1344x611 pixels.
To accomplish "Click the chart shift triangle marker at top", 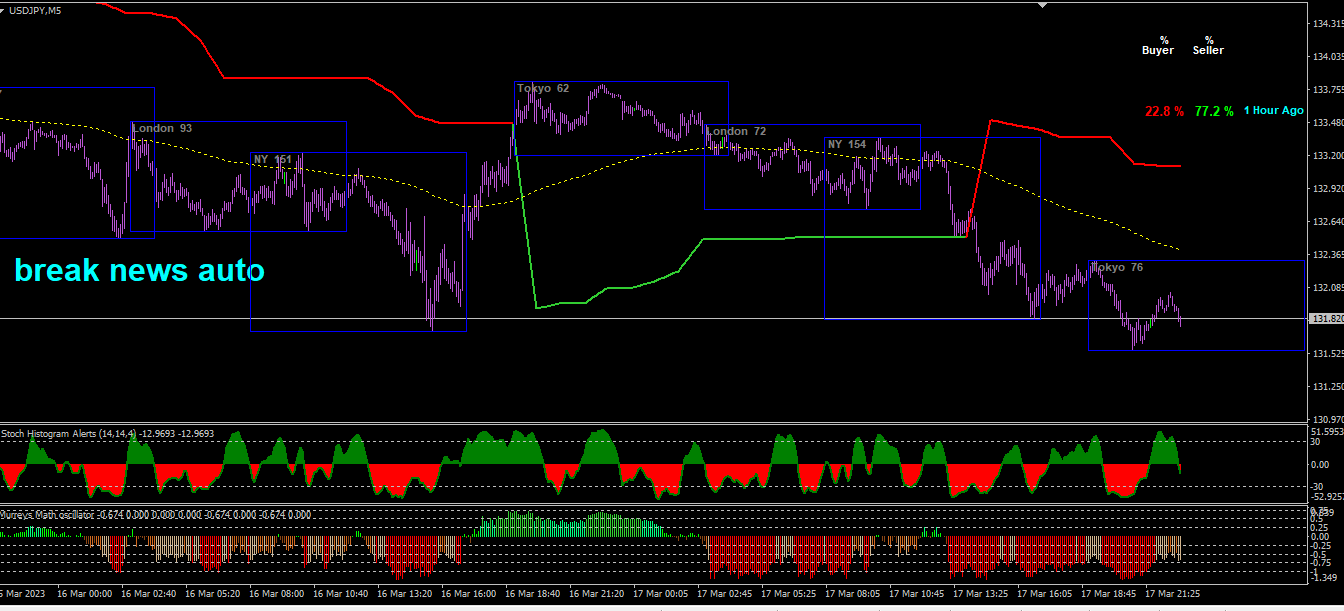I will [x=1043, y=5].
